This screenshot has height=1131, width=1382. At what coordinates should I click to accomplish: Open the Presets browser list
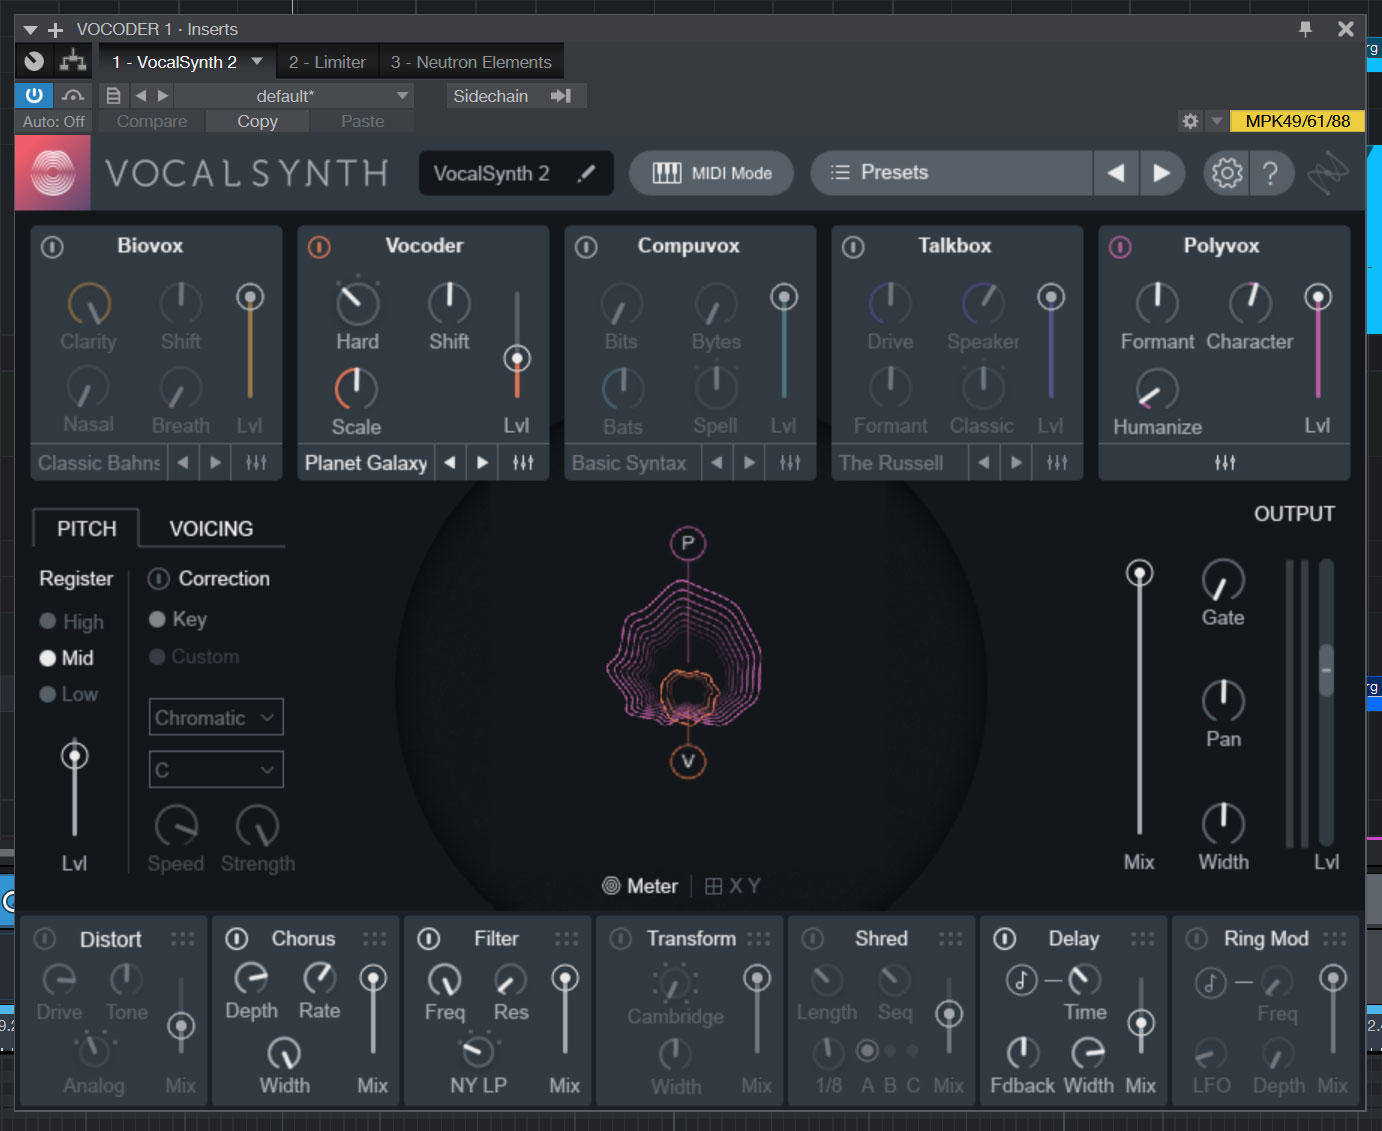tap(951, 173)
